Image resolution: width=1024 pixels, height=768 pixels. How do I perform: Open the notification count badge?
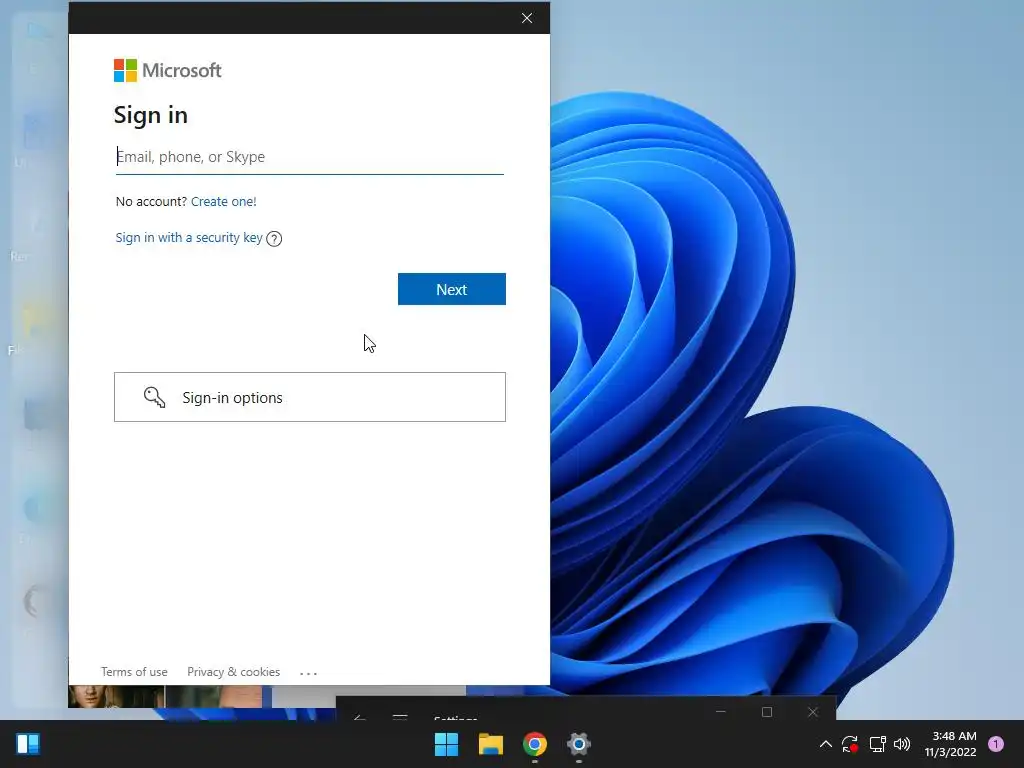point(996,744)
